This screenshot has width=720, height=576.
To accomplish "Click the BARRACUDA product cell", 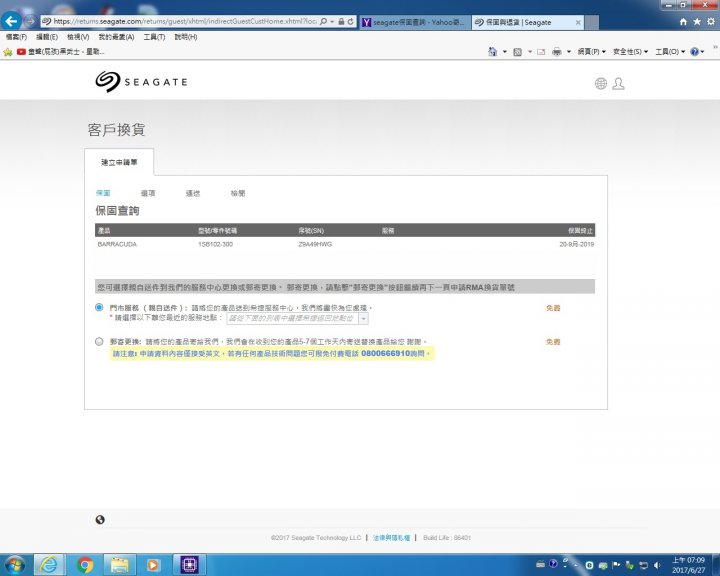I will (x=117, y=244).
